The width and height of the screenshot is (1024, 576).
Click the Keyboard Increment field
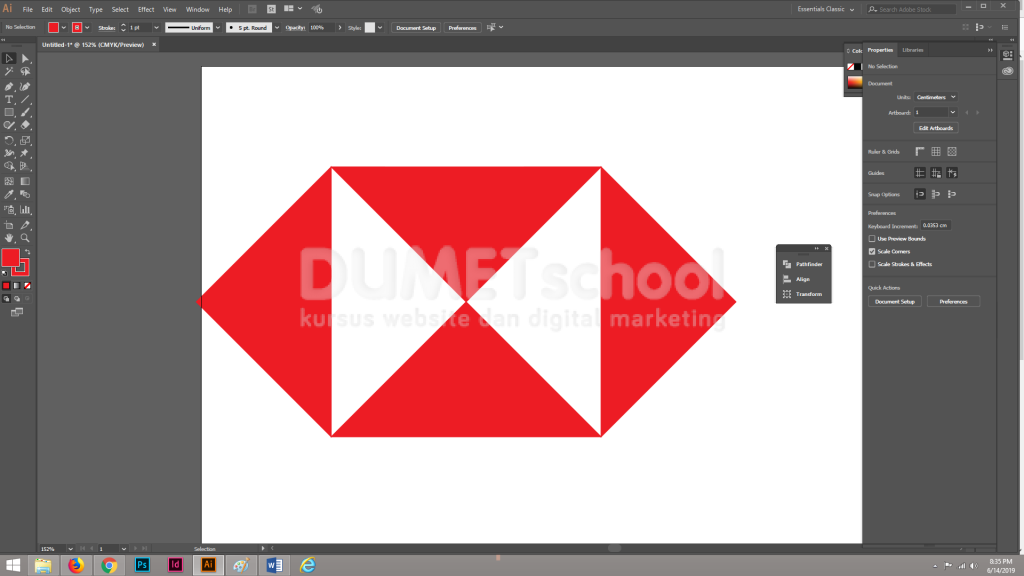(935, 226)
